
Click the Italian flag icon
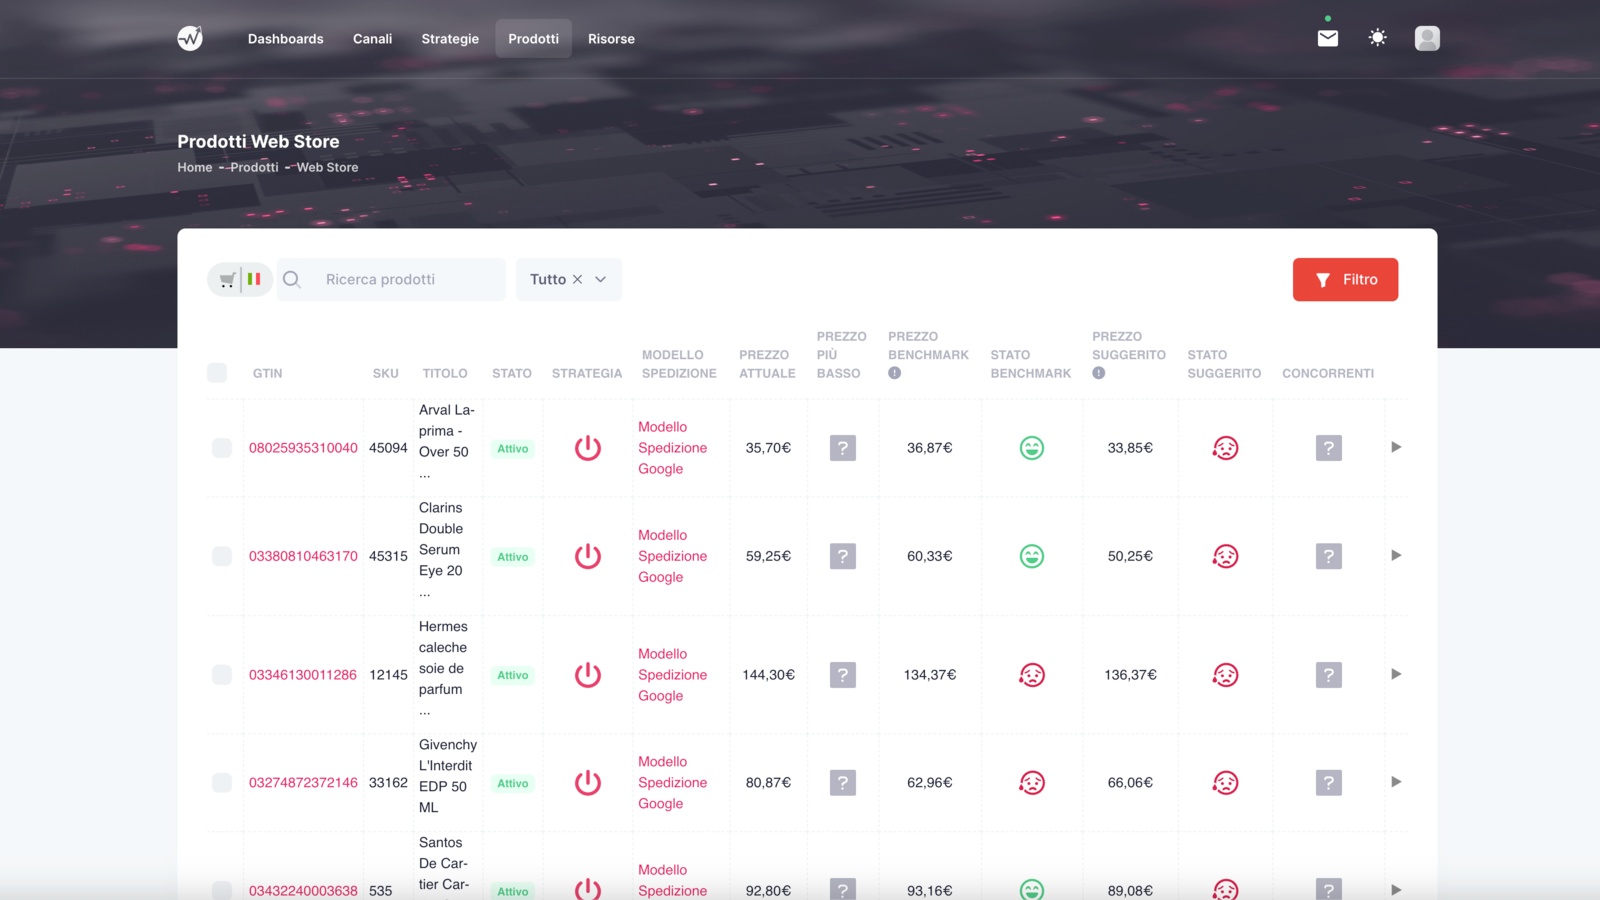tap(254, 279)
